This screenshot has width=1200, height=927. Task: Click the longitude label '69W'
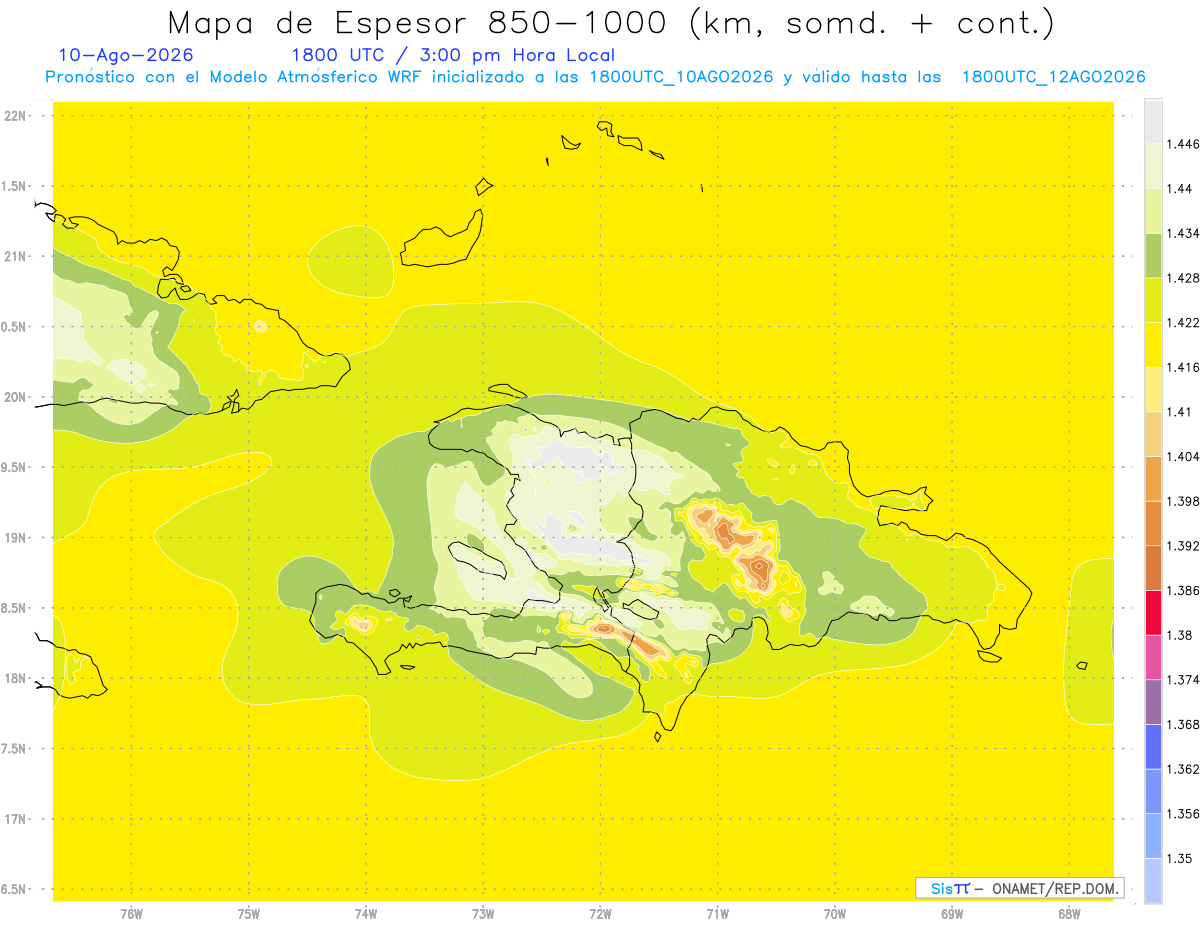952,914
